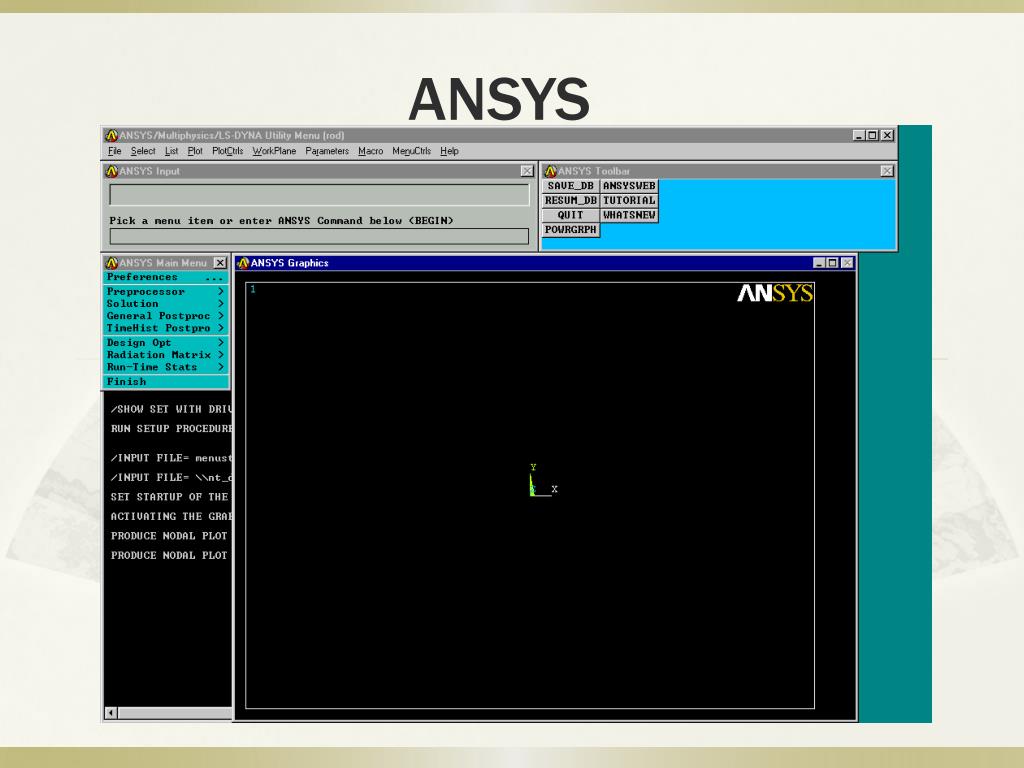Click the 'ACTIVATING THE GRAP' output line
Image resolution: width=1024 pixels, height=768 pixels.
(x=171, y=517)
